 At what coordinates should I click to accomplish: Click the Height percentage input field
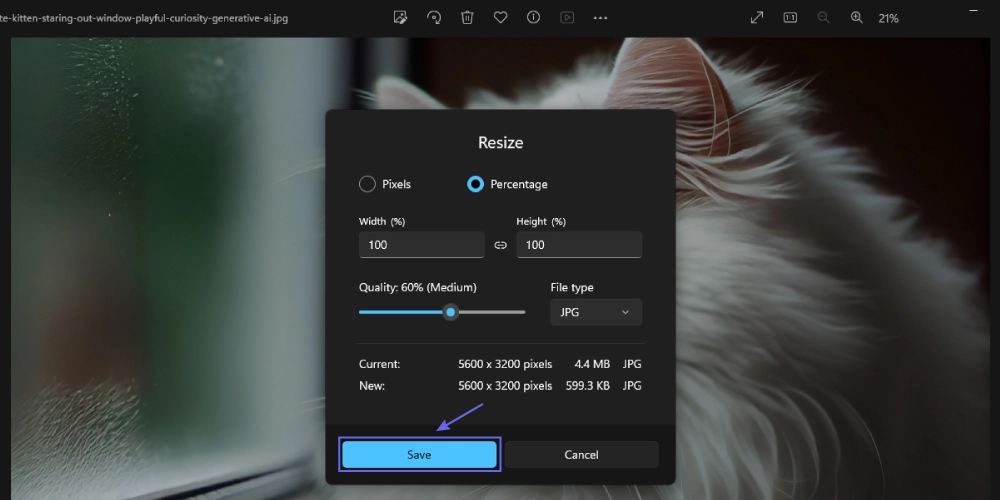tap(579, 245)
